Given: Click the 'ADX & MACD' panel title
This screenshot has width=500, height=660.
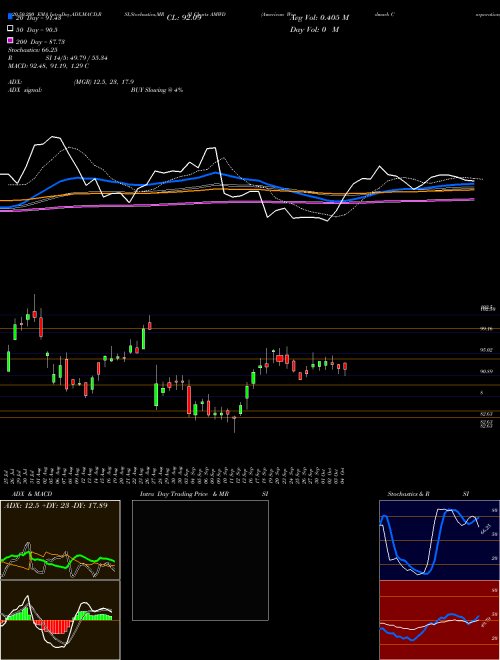Looking at the screenshot, I should [x=32, y=494].
